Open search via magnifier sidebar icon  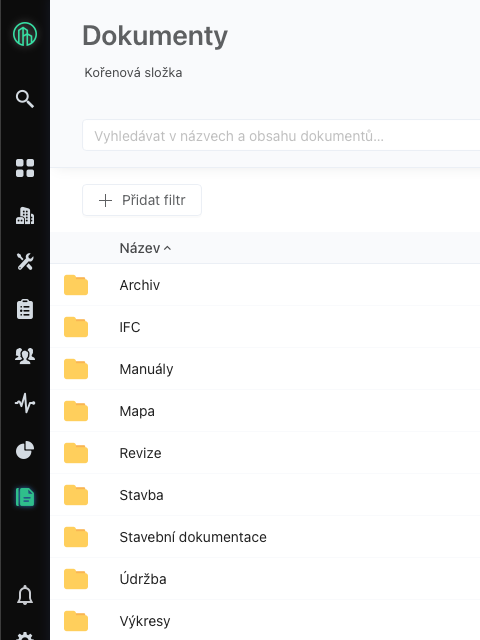click(x=25, y=99)
